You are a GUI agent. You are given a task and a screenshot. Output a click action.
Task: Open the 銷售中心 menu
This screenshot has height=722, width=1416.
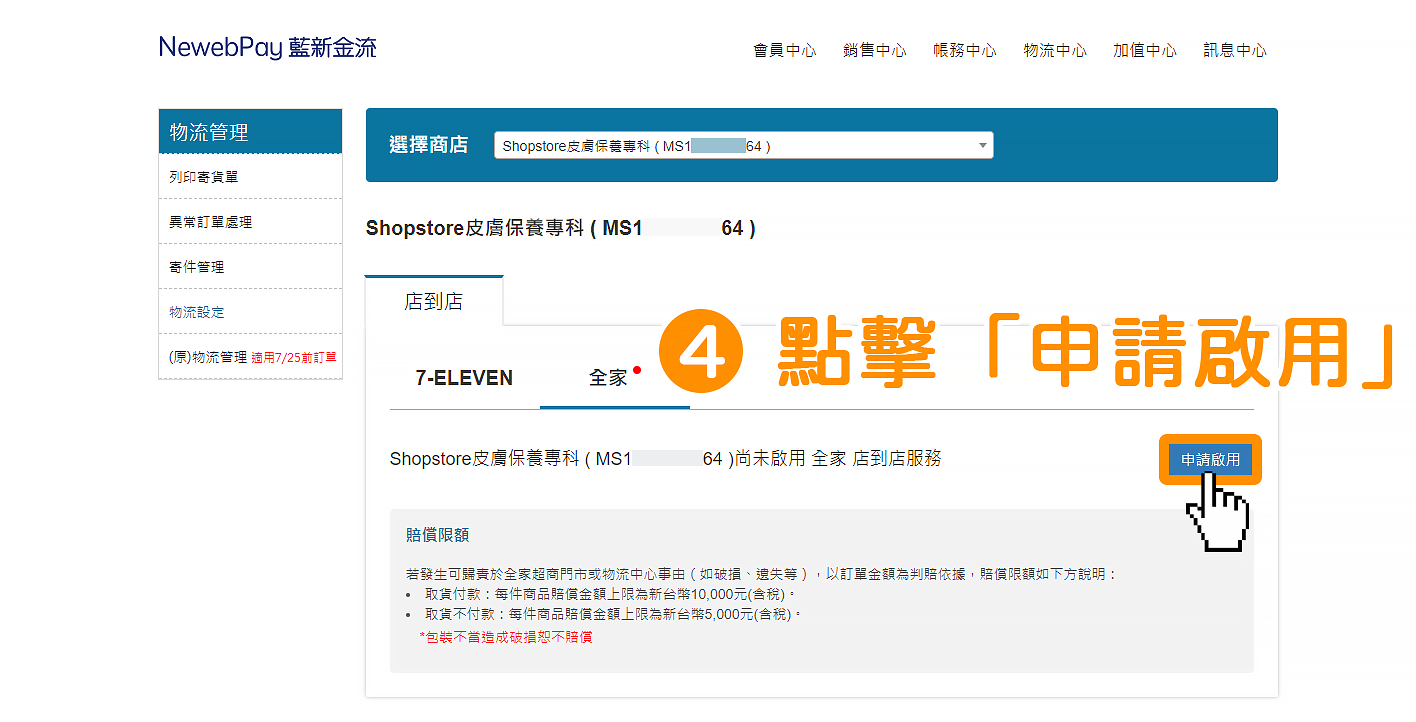click(x=874, y=49)
